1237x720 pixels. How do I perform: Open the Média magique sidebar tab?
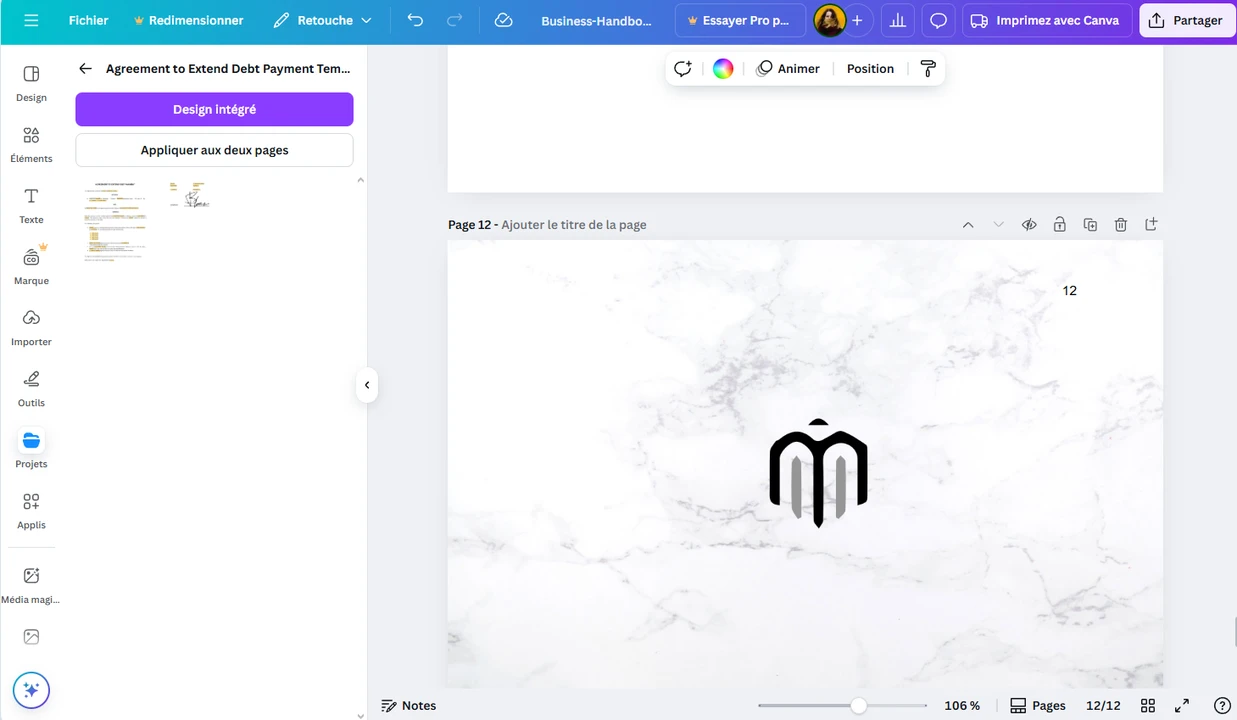pyautogui.click(x=31, y=585)
